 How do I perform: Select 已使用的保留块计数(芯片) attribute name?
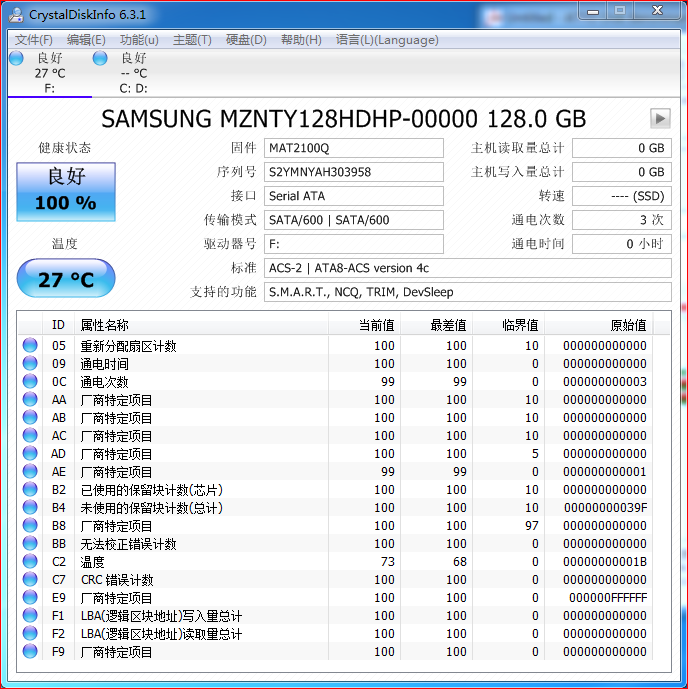[x=152, y=490]
